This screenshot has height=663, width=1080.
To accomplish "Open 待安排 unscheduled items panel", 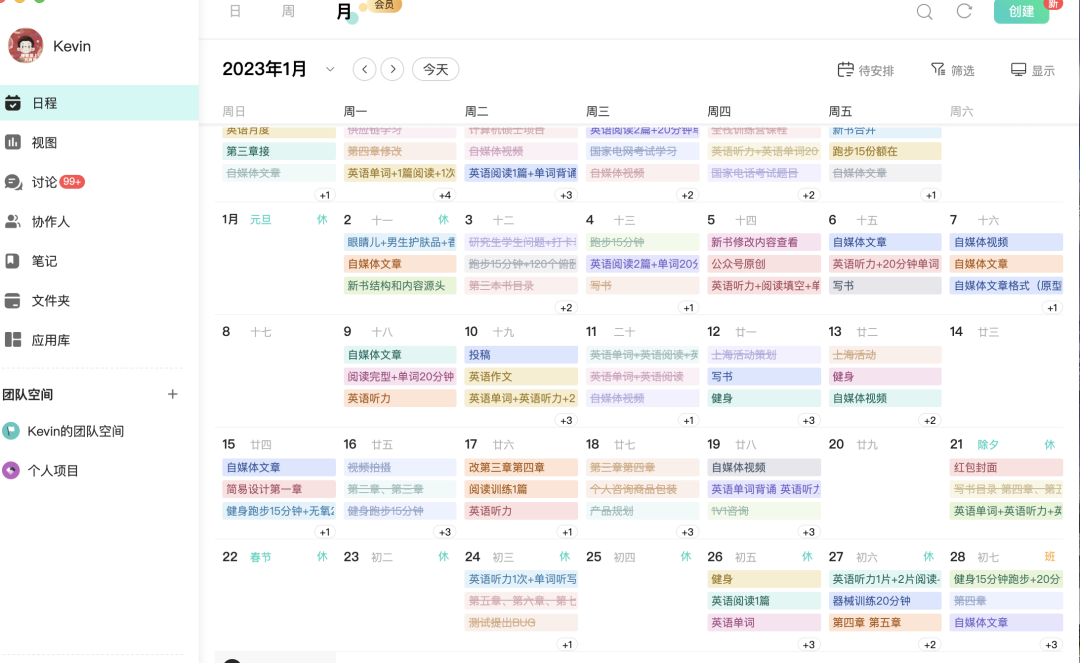I will click(x=866, y=70).
